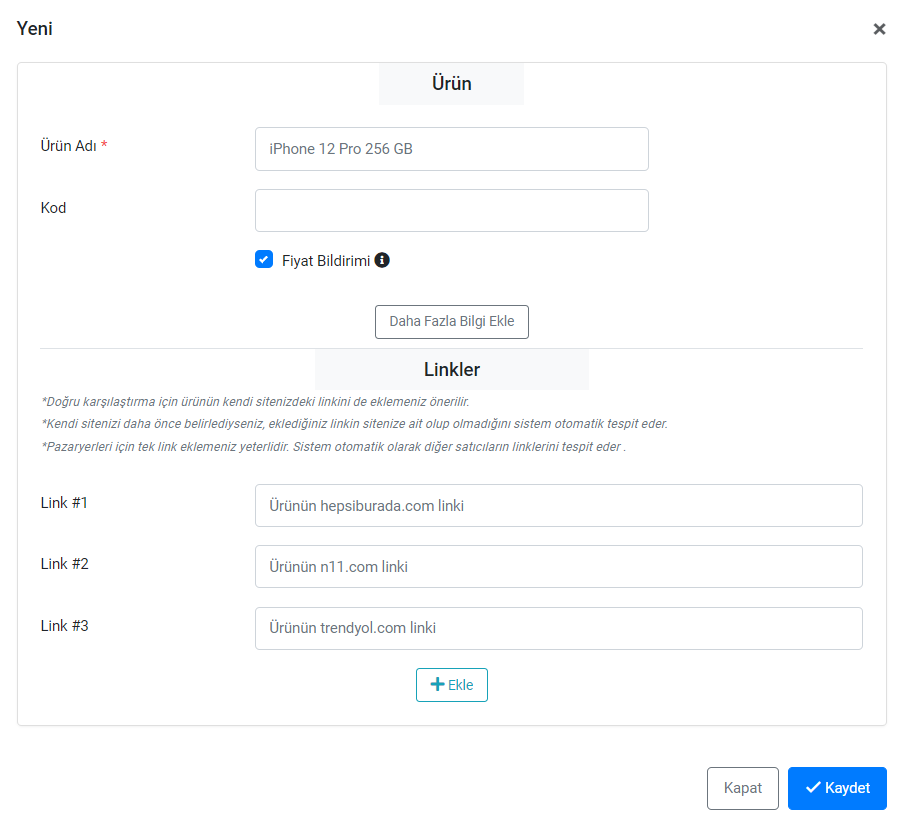This screenshot has height=828, width=902.
Task: Click the Ürün Adı field label
Action: (69, 146)
